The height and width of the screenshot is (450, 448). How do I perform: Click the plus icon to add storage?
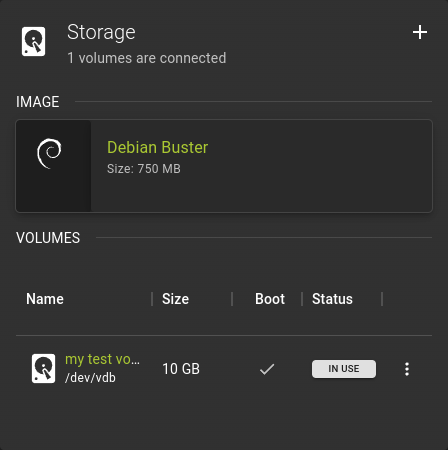(x=420, y=32)
